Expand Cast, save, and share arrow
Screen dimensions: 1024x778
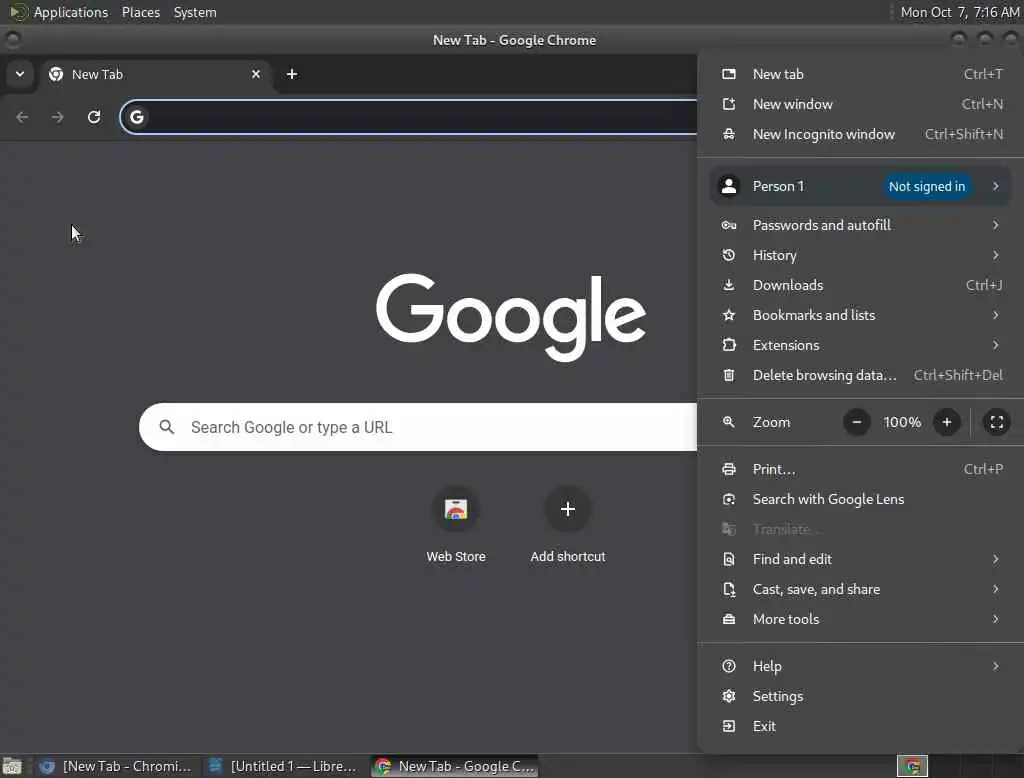pos(995,589)
